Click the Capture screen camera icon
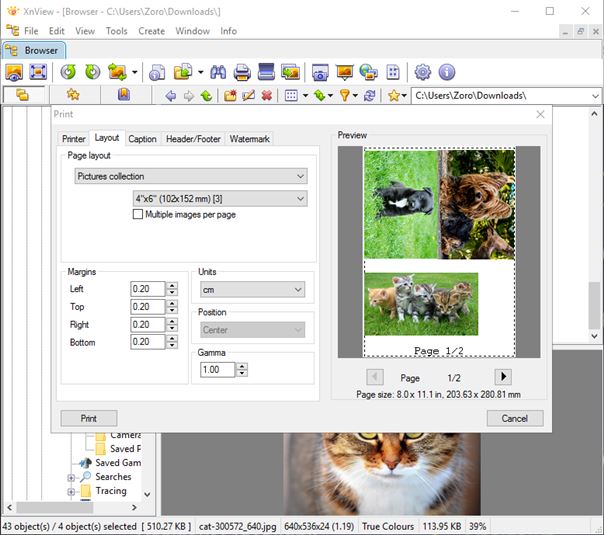This screenshot has height=535, width=604. point(320,72)
